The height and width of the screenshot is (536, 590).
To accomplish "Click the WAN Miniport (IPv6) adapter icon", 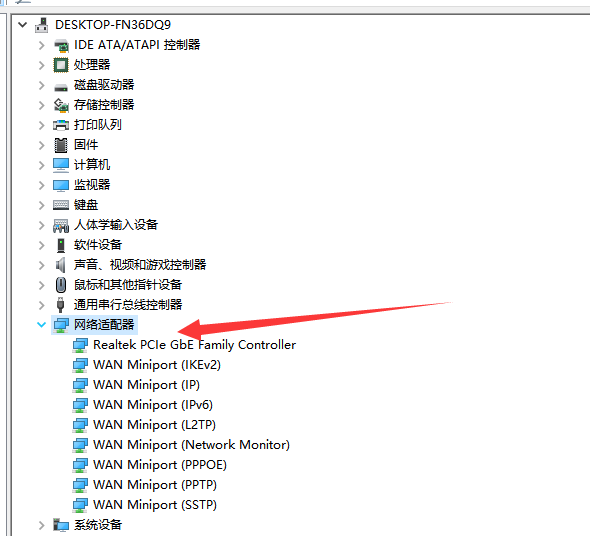I will coord(80,405).
